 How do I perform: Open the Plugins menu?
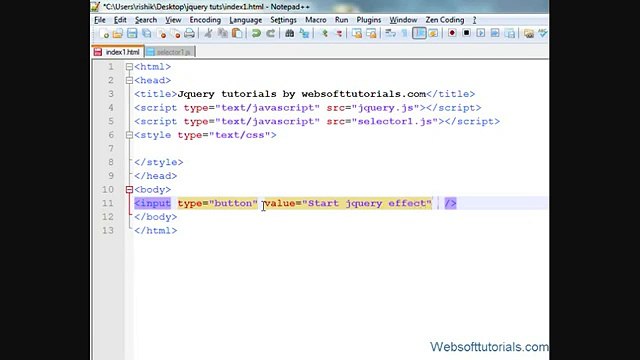369,20
